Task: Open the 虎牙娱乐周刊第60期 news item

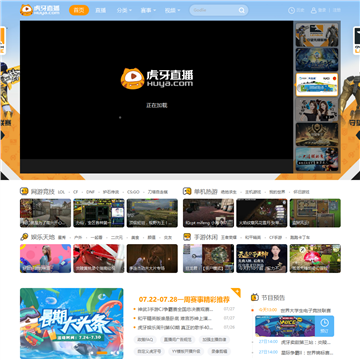Action: (175, 327)
